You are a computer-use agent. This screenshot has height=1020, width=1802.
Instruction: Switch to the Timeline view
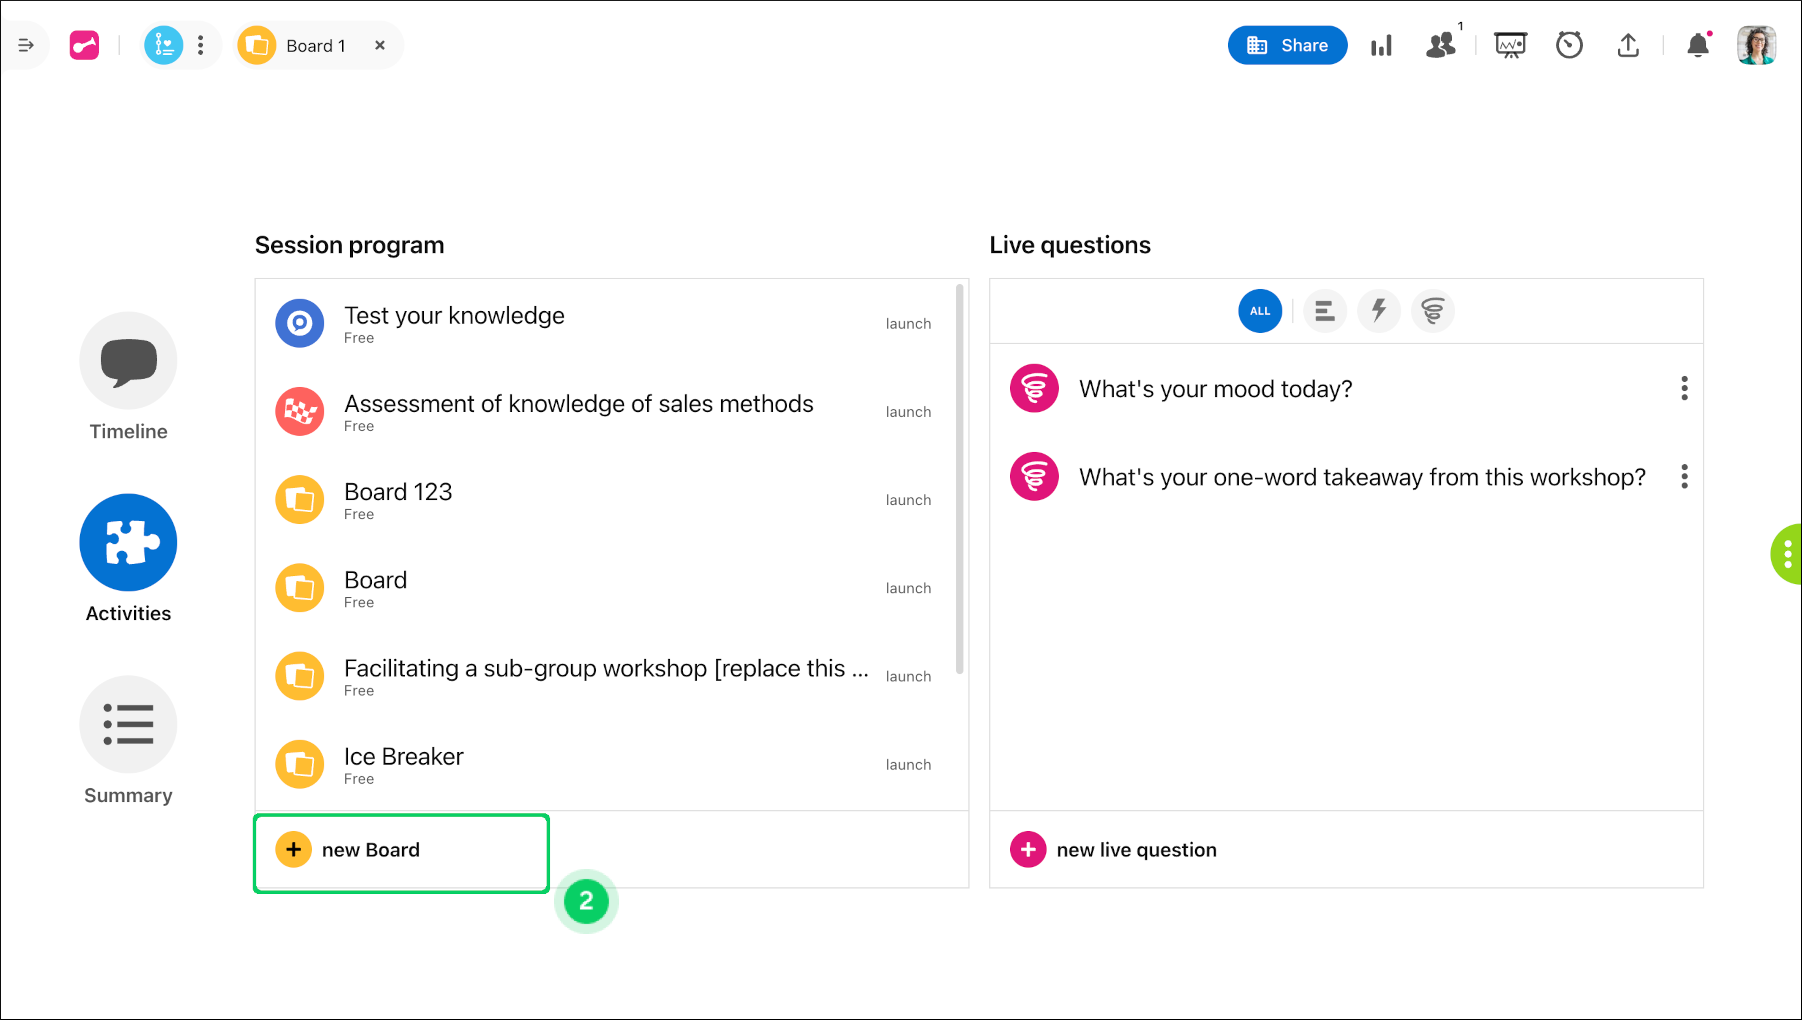tap(128, 377)
